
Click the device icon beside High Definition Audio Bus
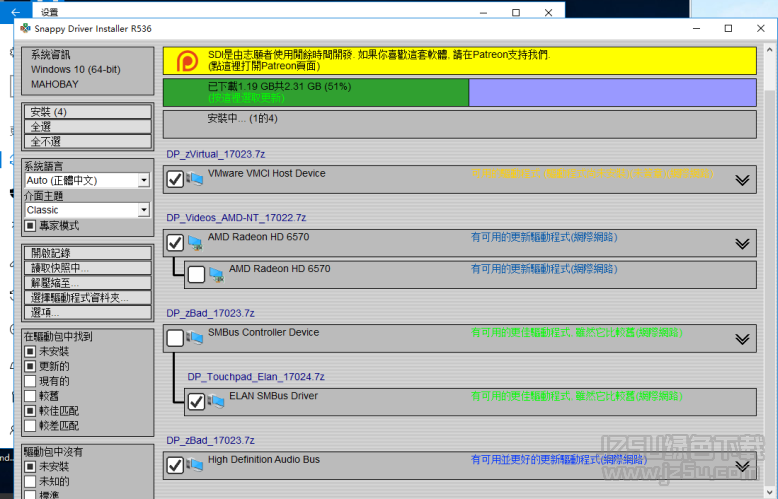(194, 465)
